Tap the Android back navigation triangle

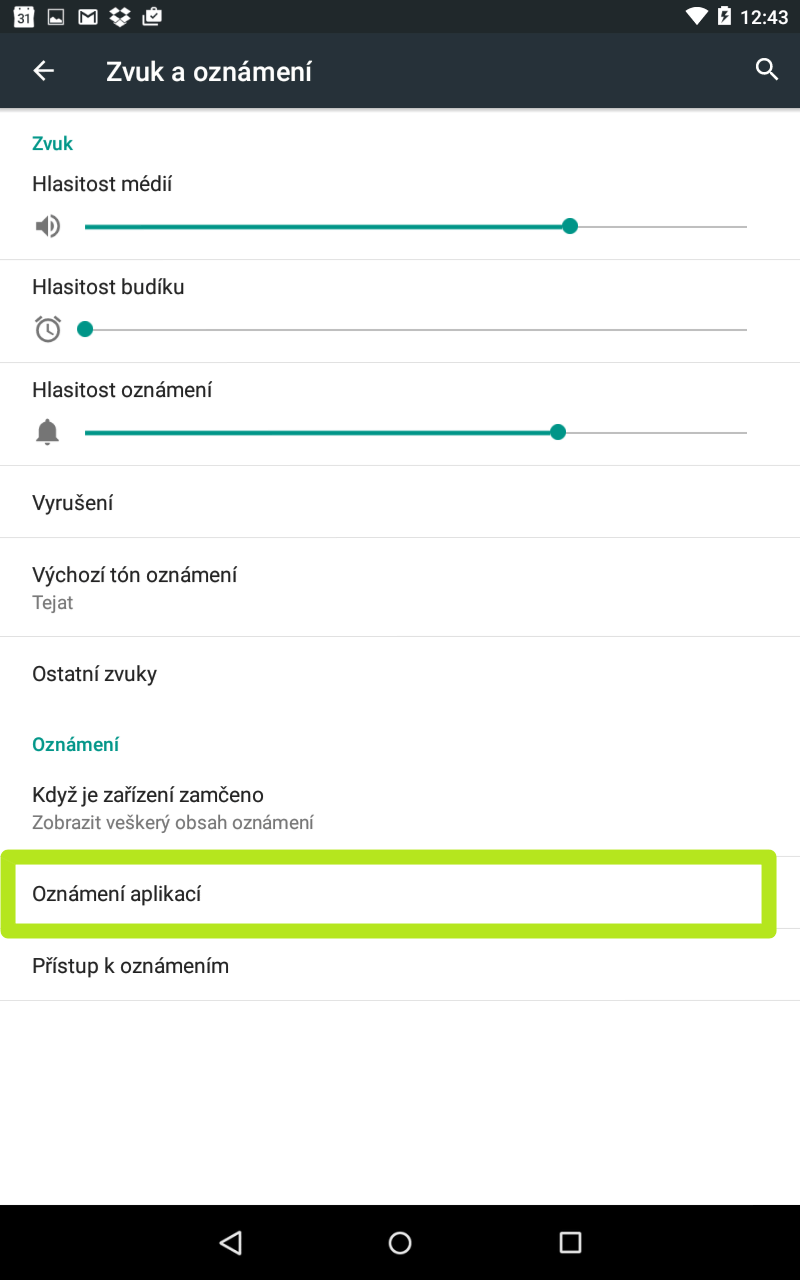pyautogui.click(x=231, y=1242)
